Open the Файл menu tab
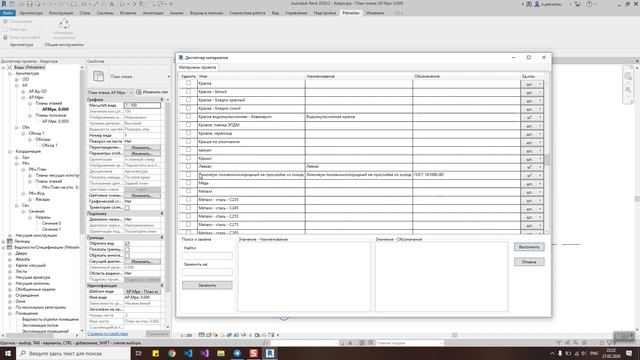Image resolution: width=640 pixels, height=360 pixels. (8, 13)
